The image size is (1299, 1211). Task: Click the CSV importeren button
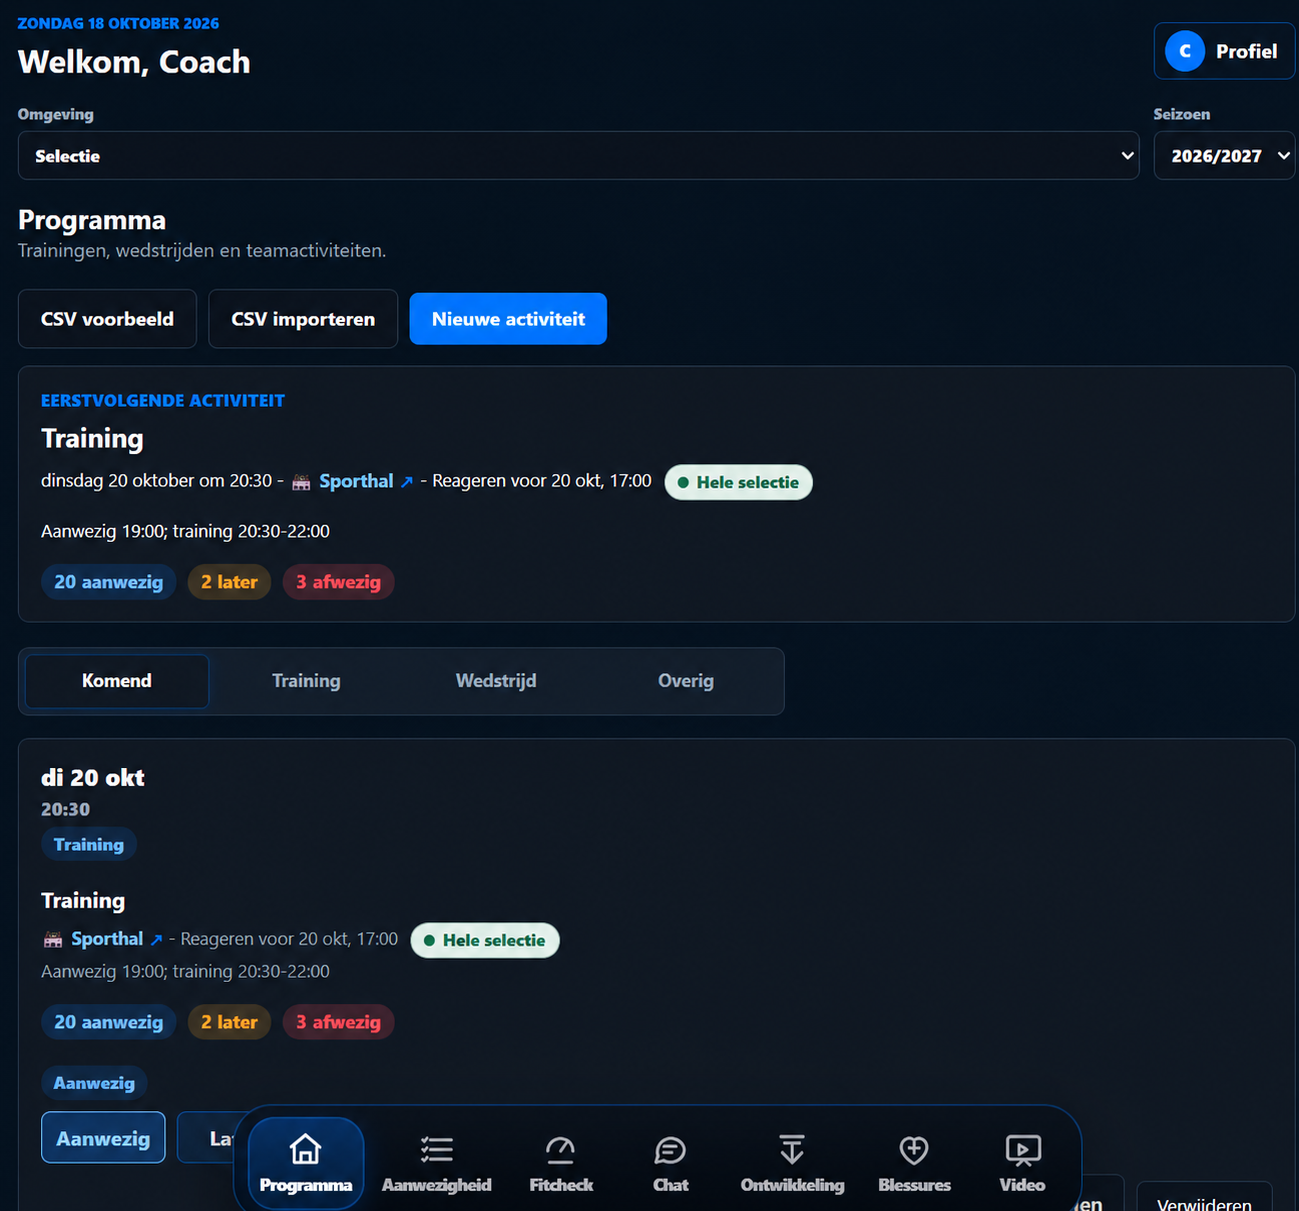303,319
